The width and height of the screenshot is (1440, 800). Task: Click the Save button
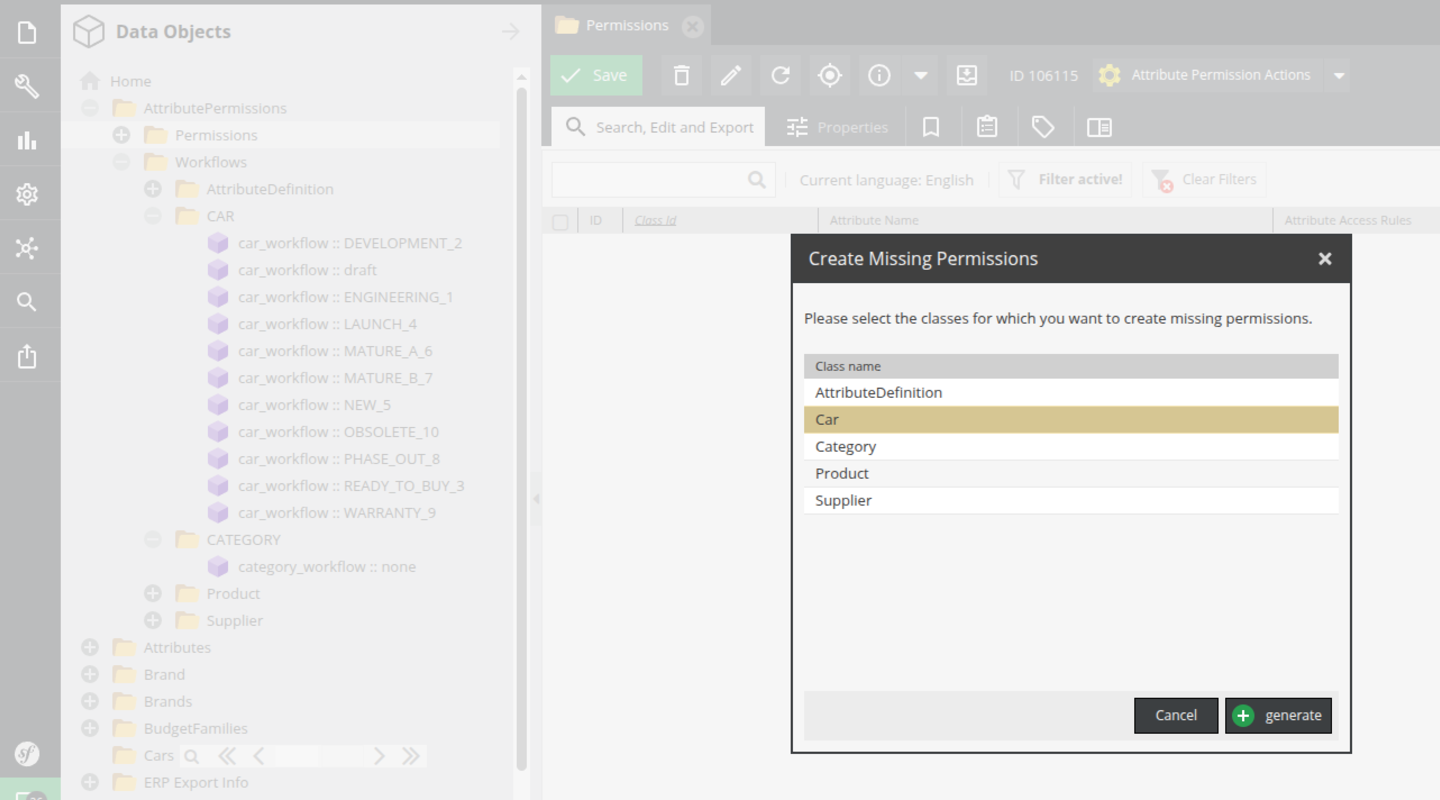(596, 75)
